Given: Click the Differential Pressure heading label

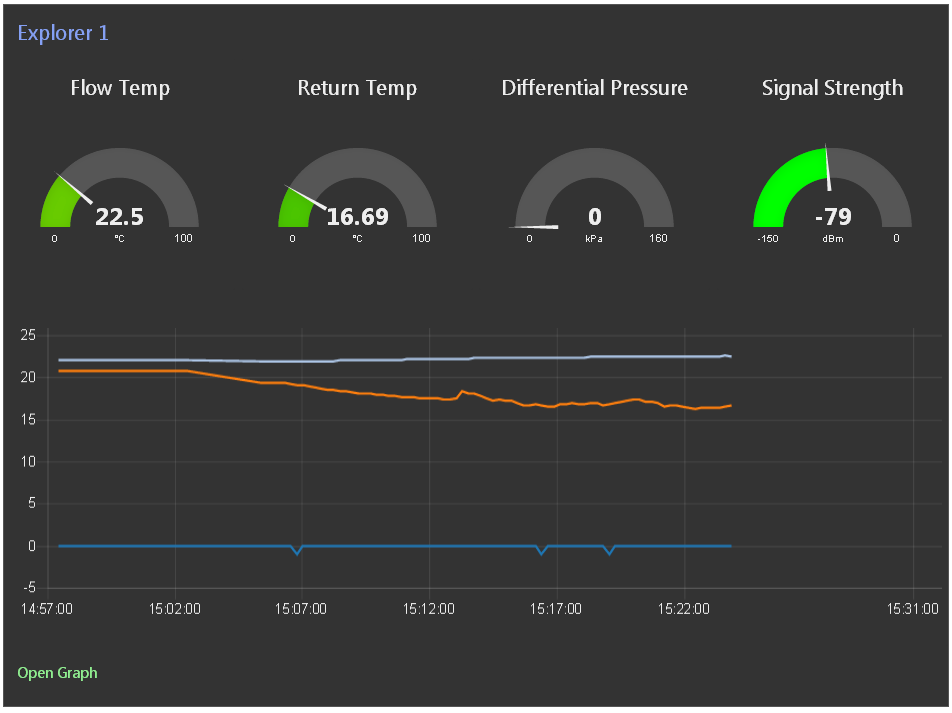Looking at the screenshot, I should point(594,88).
